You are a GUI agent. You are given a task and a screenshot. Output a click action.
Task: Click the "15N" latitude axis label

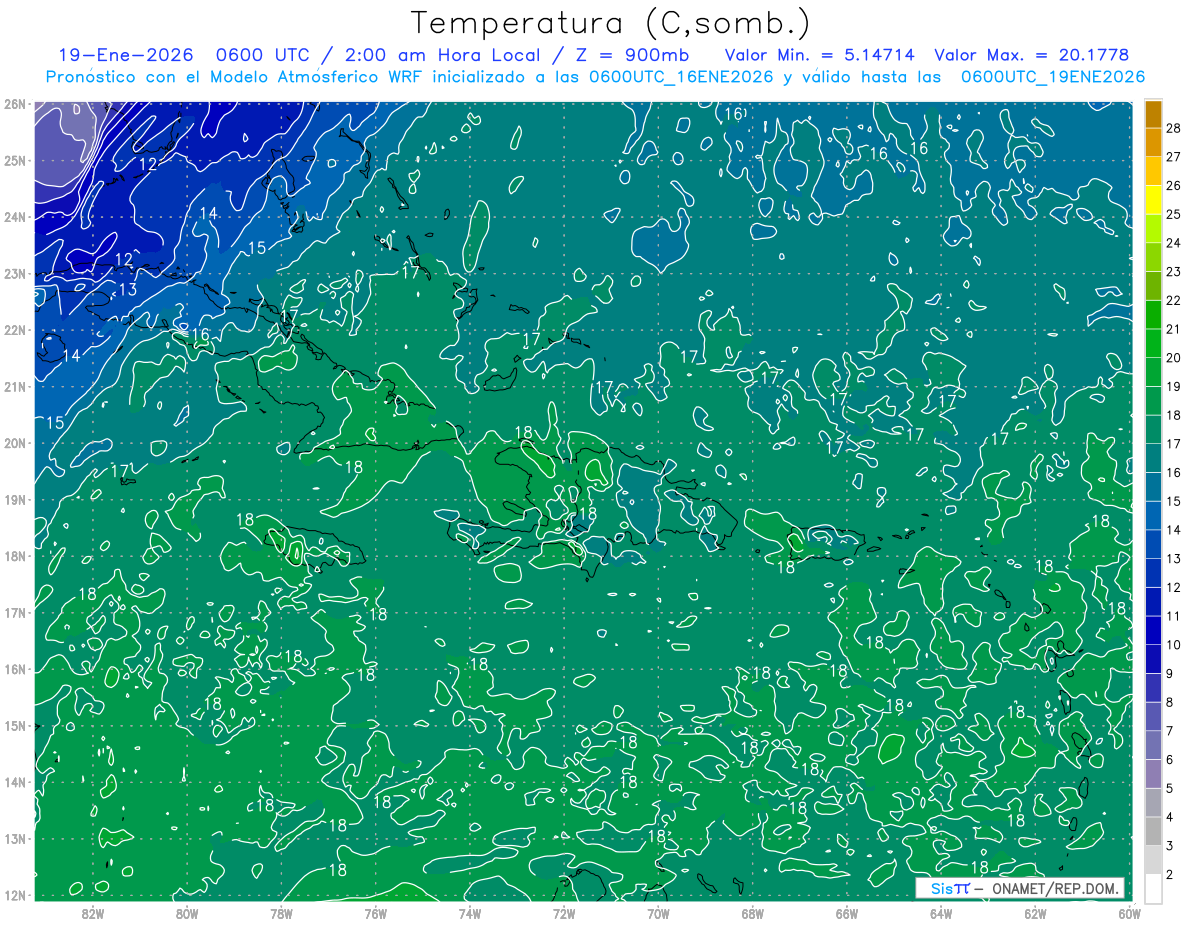(x=15, y=725)
